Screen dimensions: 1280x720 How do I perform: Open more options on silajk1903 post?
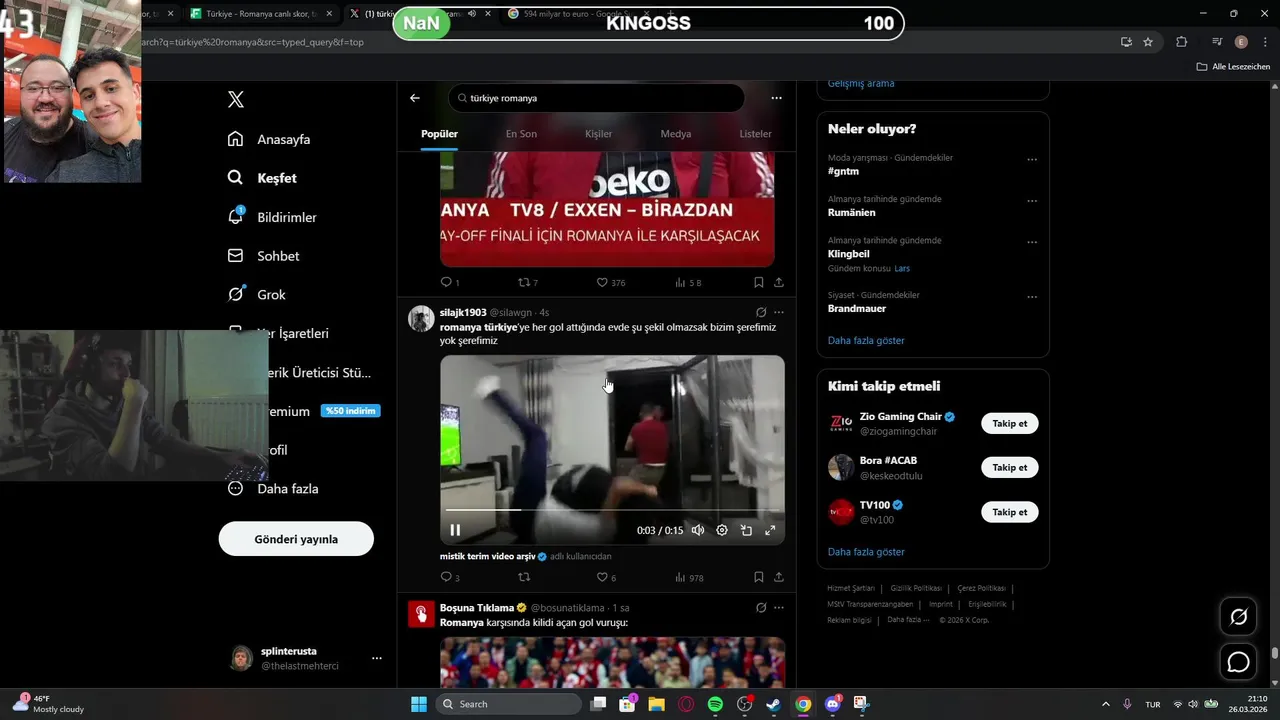[x=779, y=312]
